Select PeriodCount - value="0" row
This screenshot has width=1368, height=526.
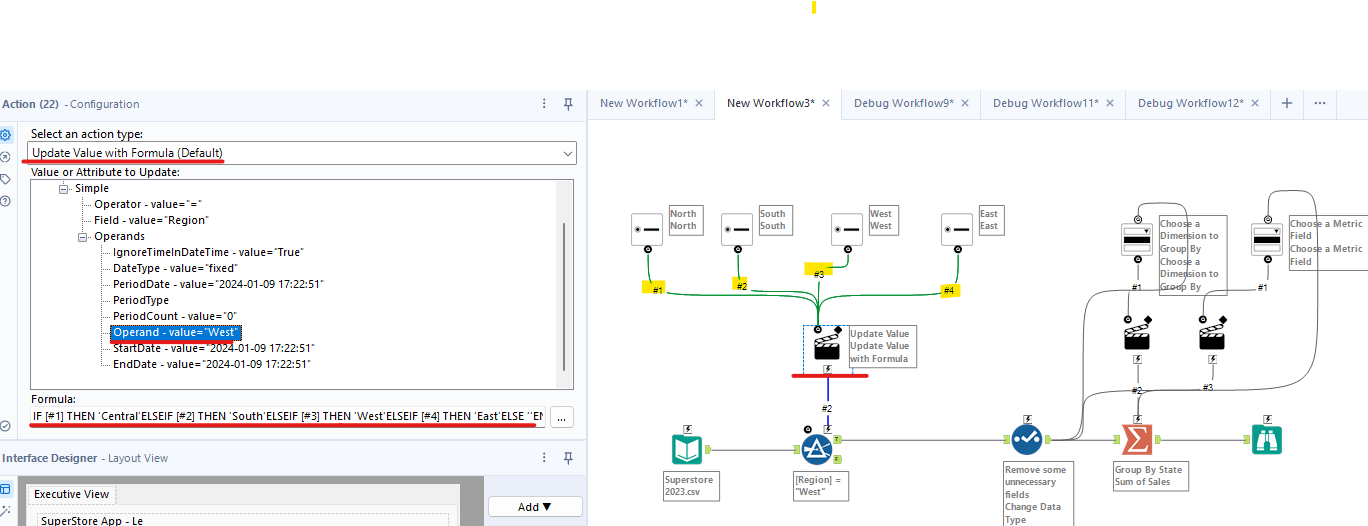[x=174, y=316]
